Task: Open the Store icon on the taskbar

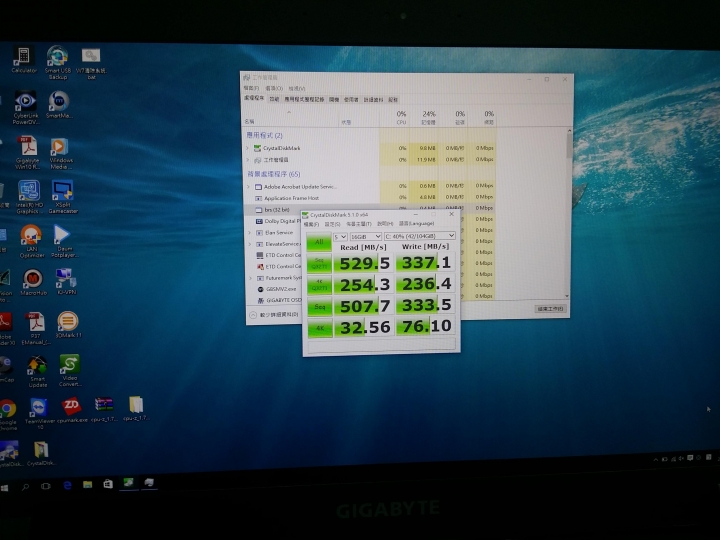Action: [x=108, y=484]
